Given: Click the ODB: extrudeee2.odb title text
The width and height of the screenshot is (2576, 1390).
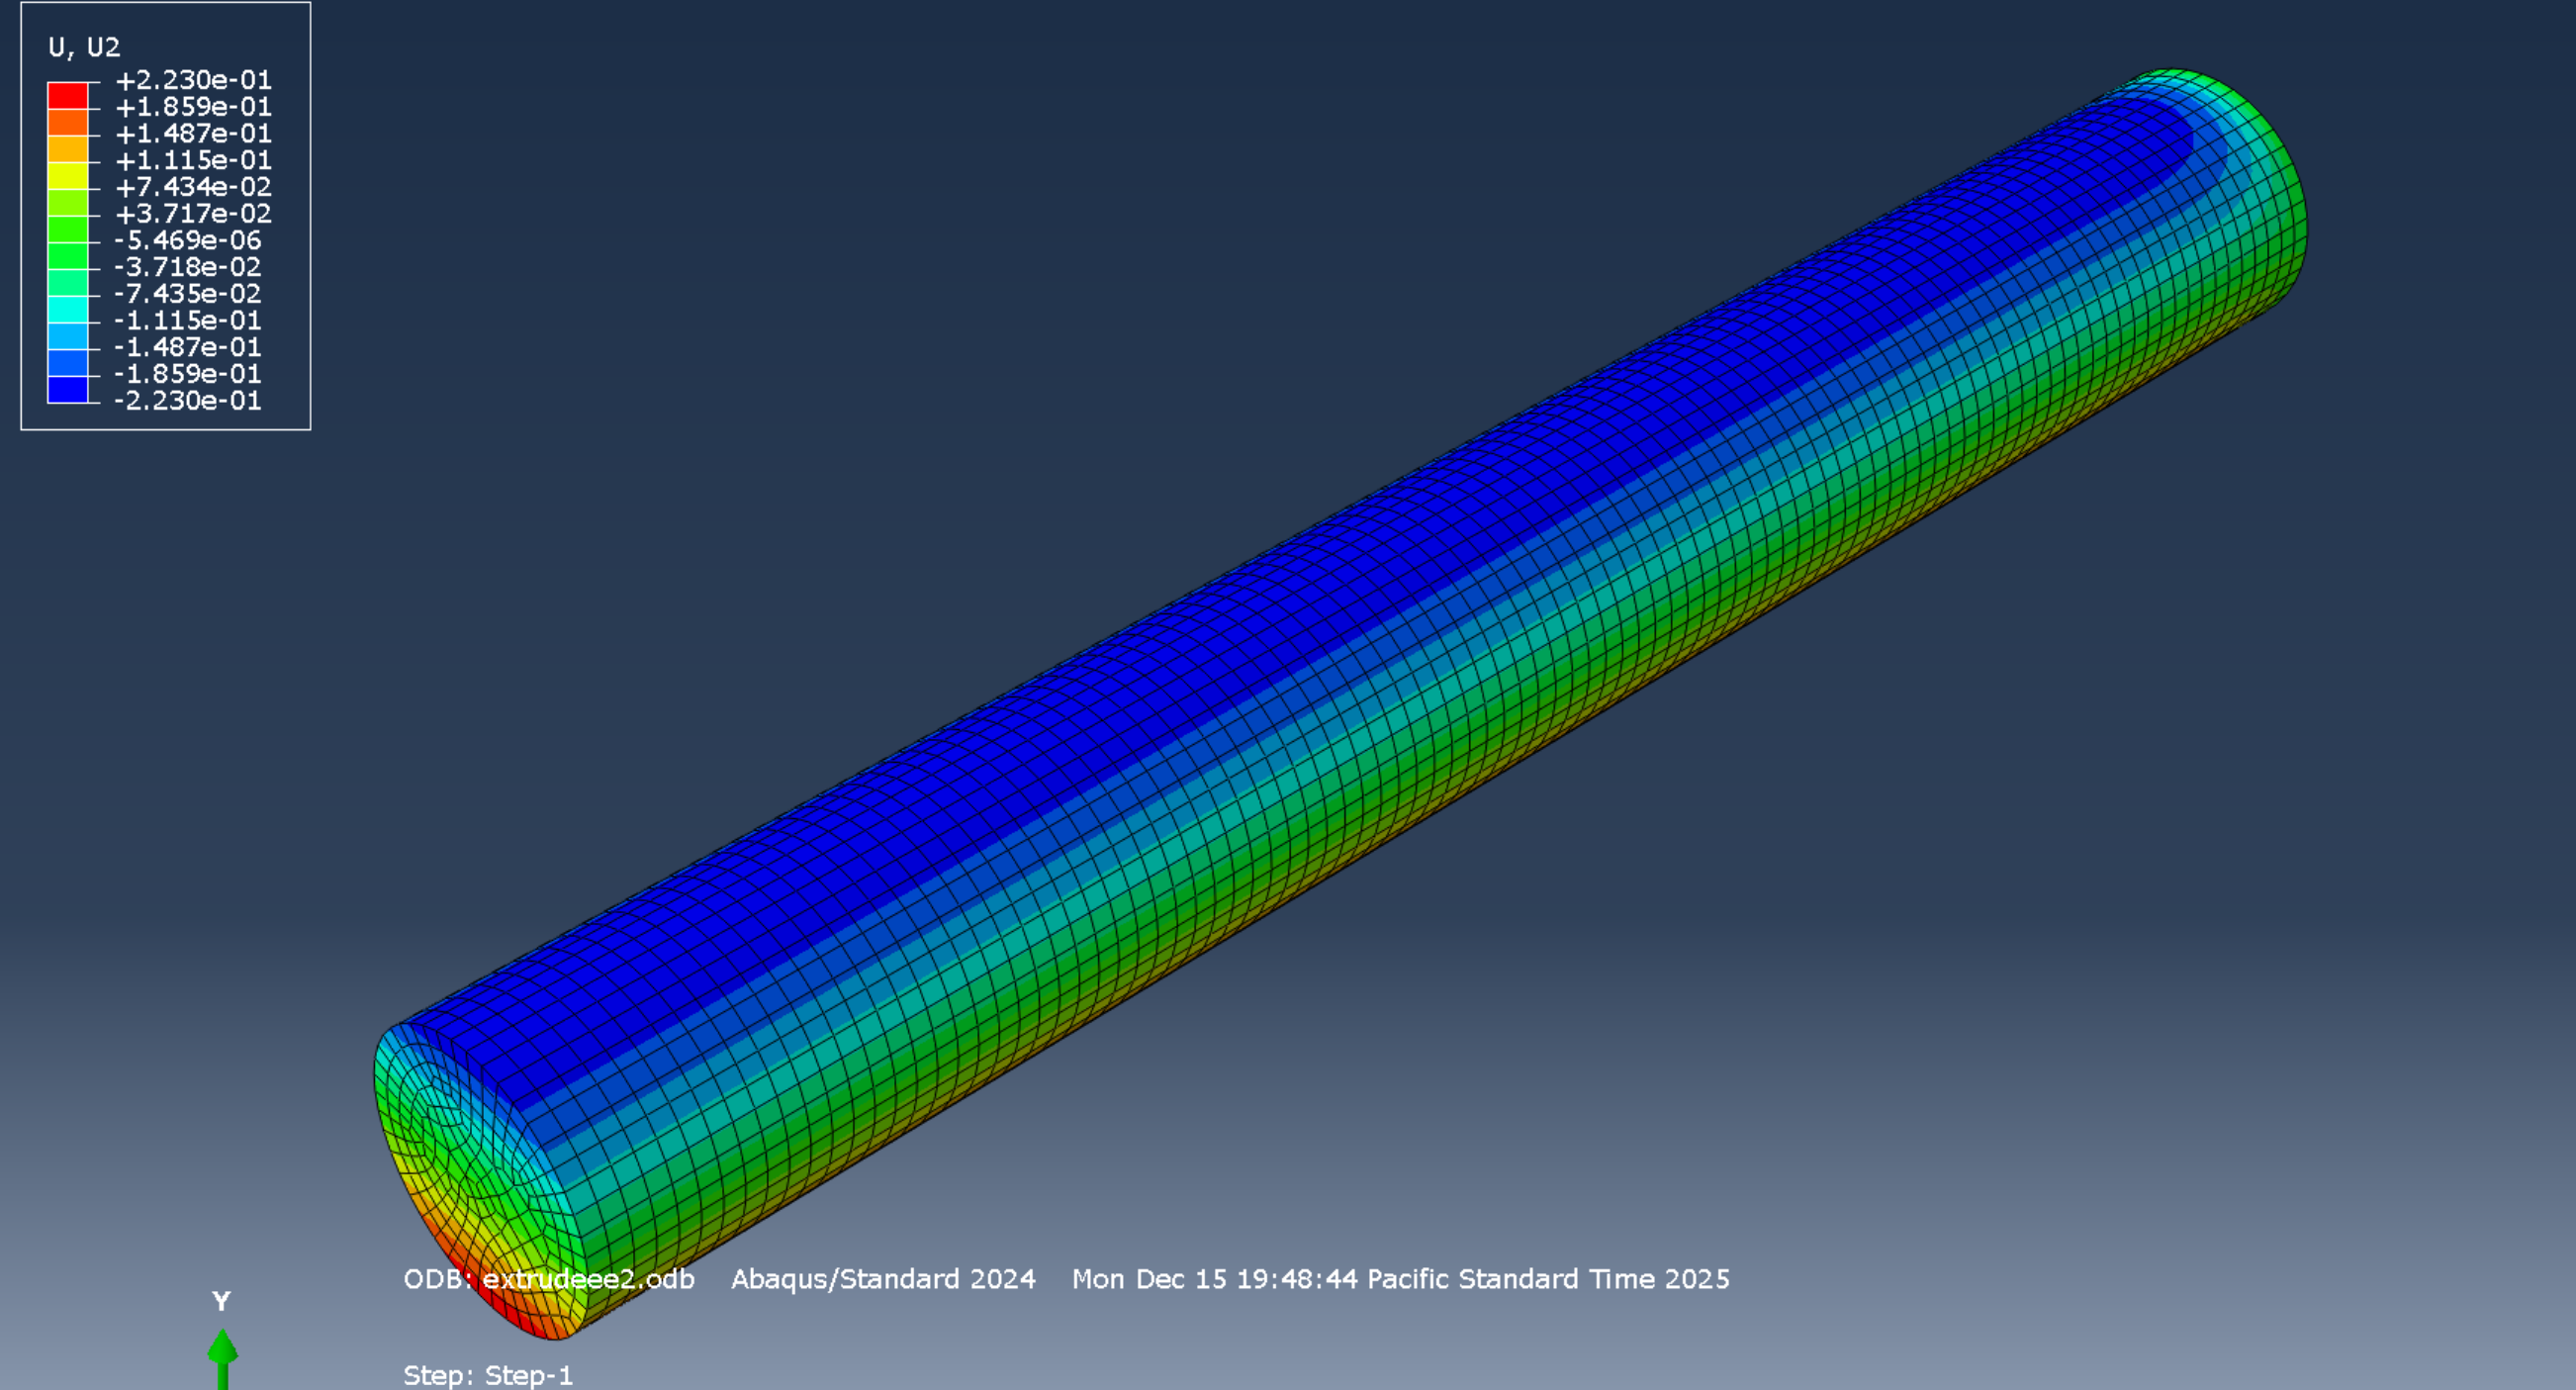Looking at the screenshot, I should pos(548,1279).
